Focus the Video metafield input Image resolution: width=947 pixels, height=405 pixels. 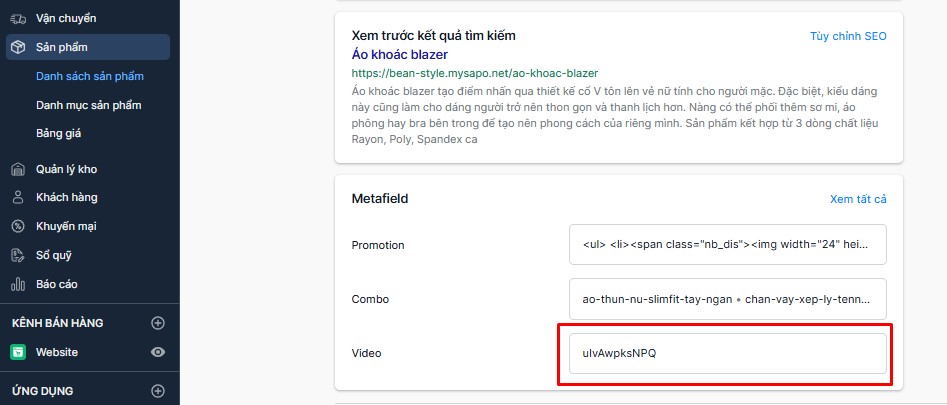pos(728,354)
